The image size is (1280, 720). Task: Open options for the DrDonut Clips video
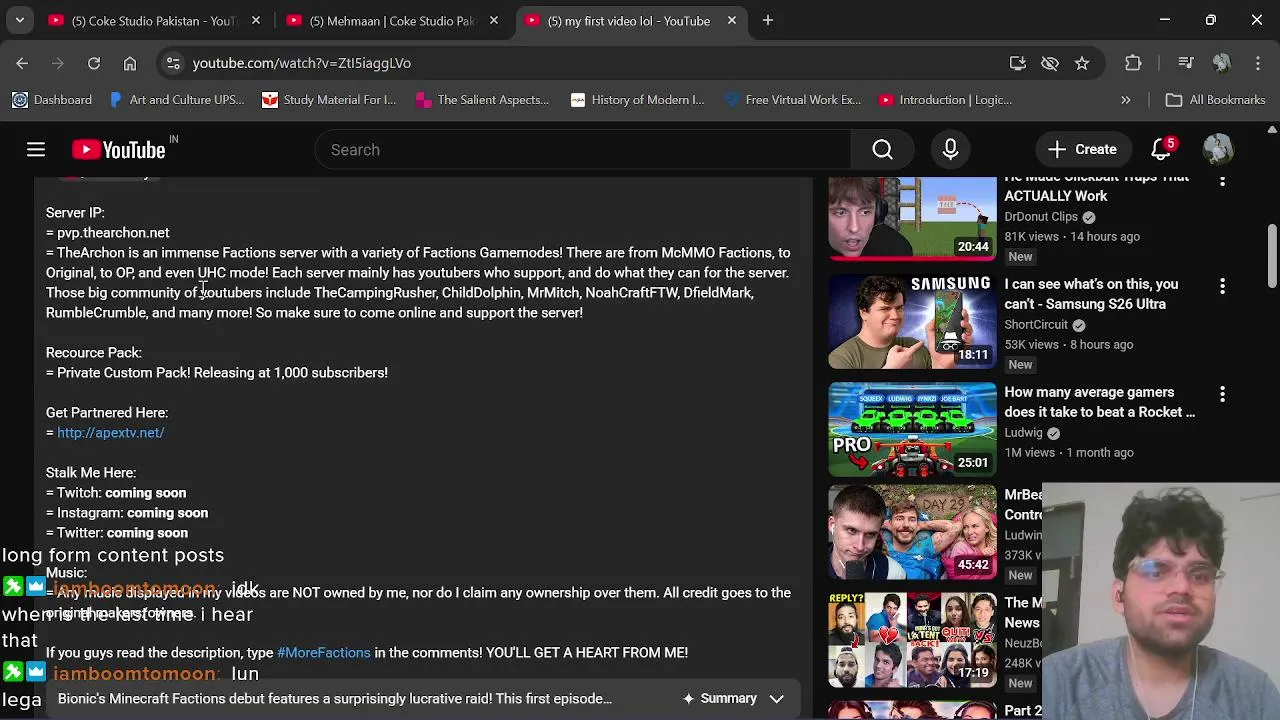[1222, 181]
